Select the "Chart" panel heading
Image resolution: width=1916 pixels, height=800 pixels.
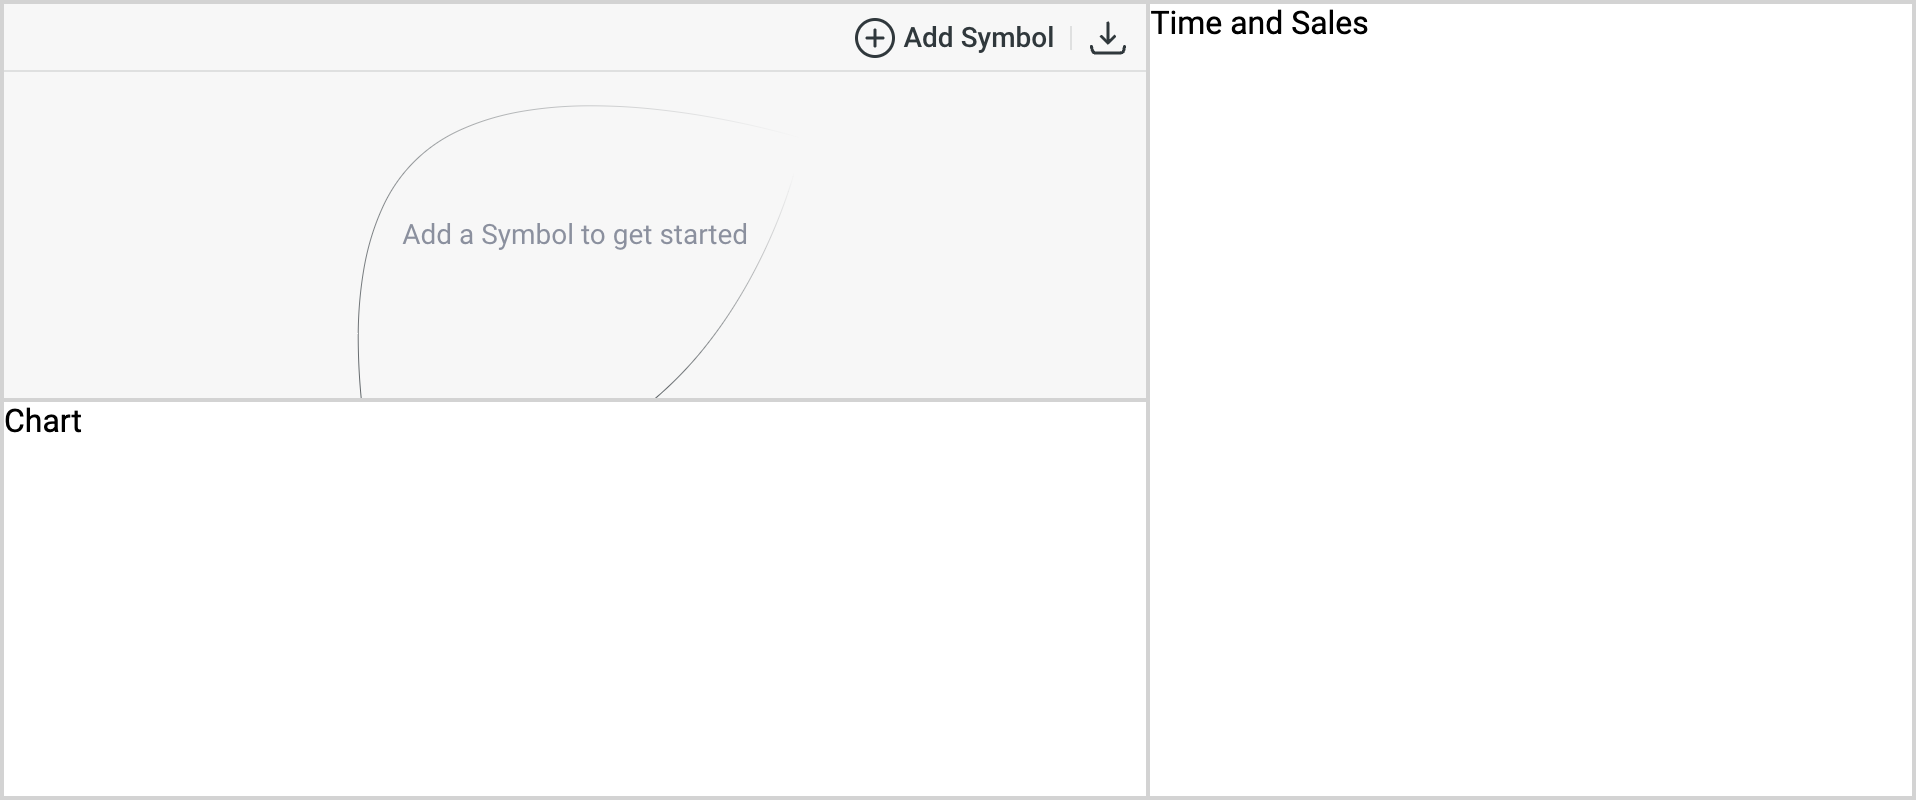(x=43, y=421)
